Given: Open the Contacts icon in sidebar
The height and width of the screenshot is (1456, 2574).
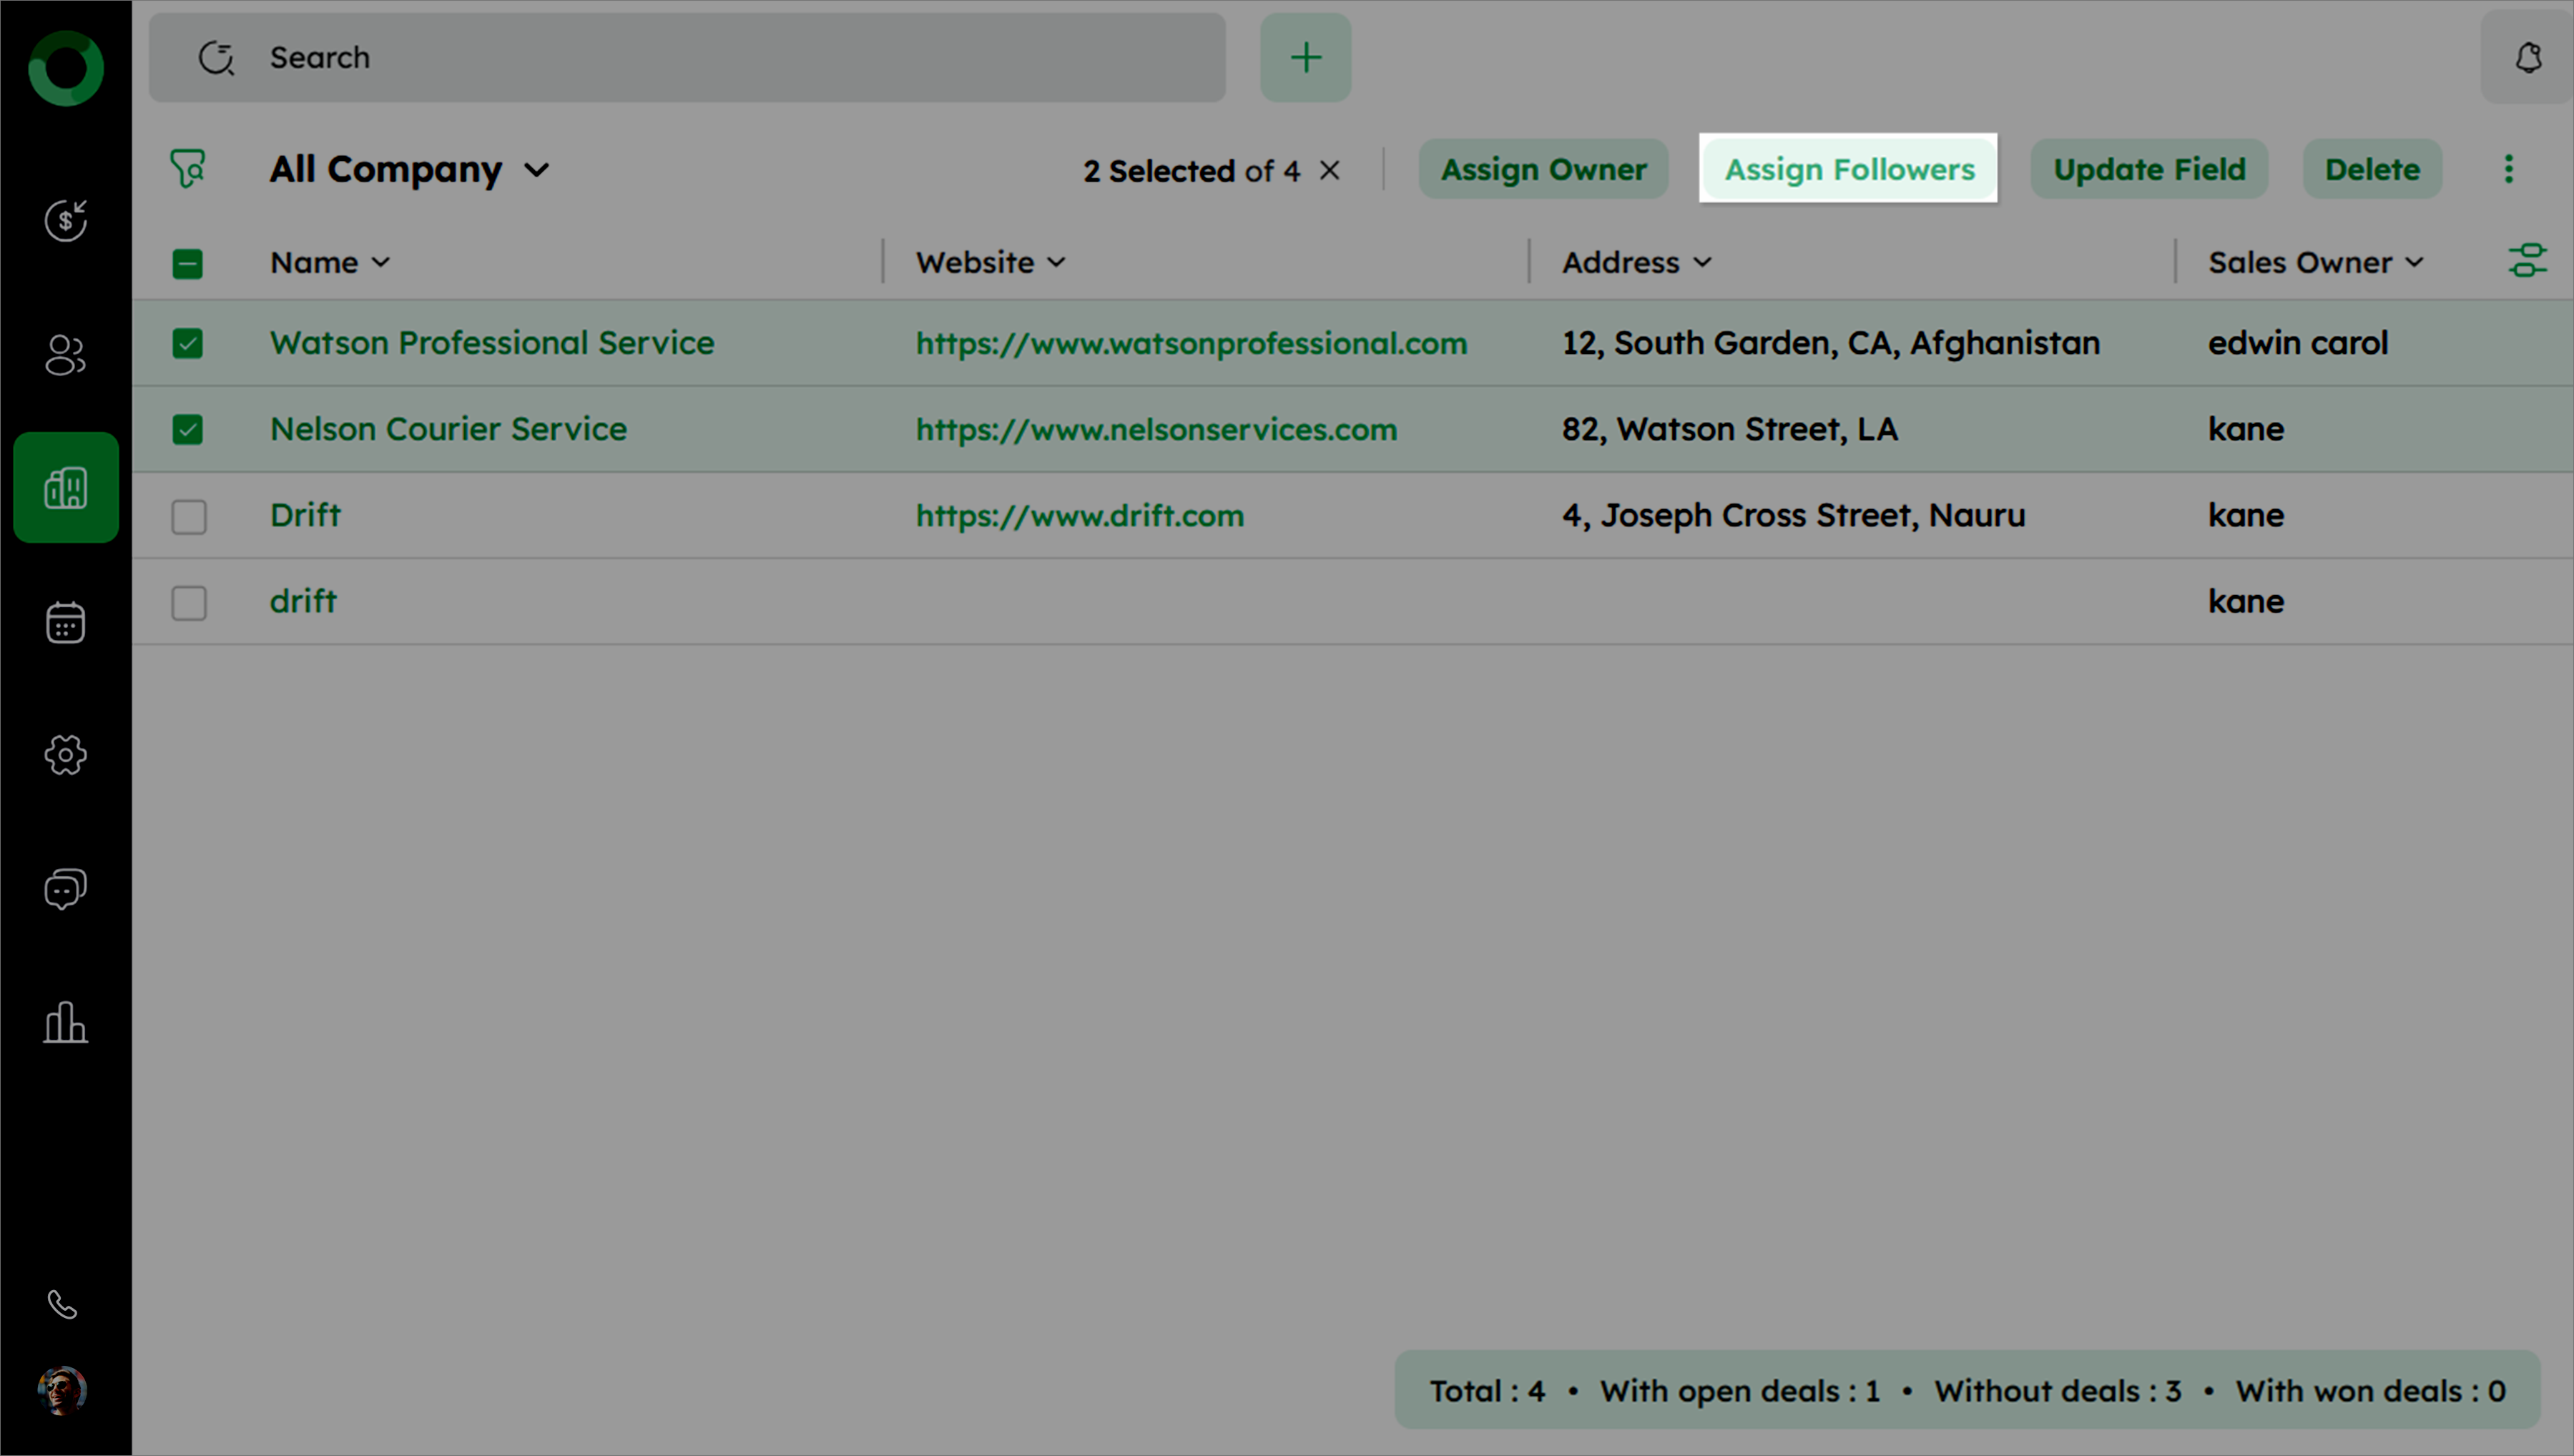Looking at the screenshot, I should pos(66,355).
